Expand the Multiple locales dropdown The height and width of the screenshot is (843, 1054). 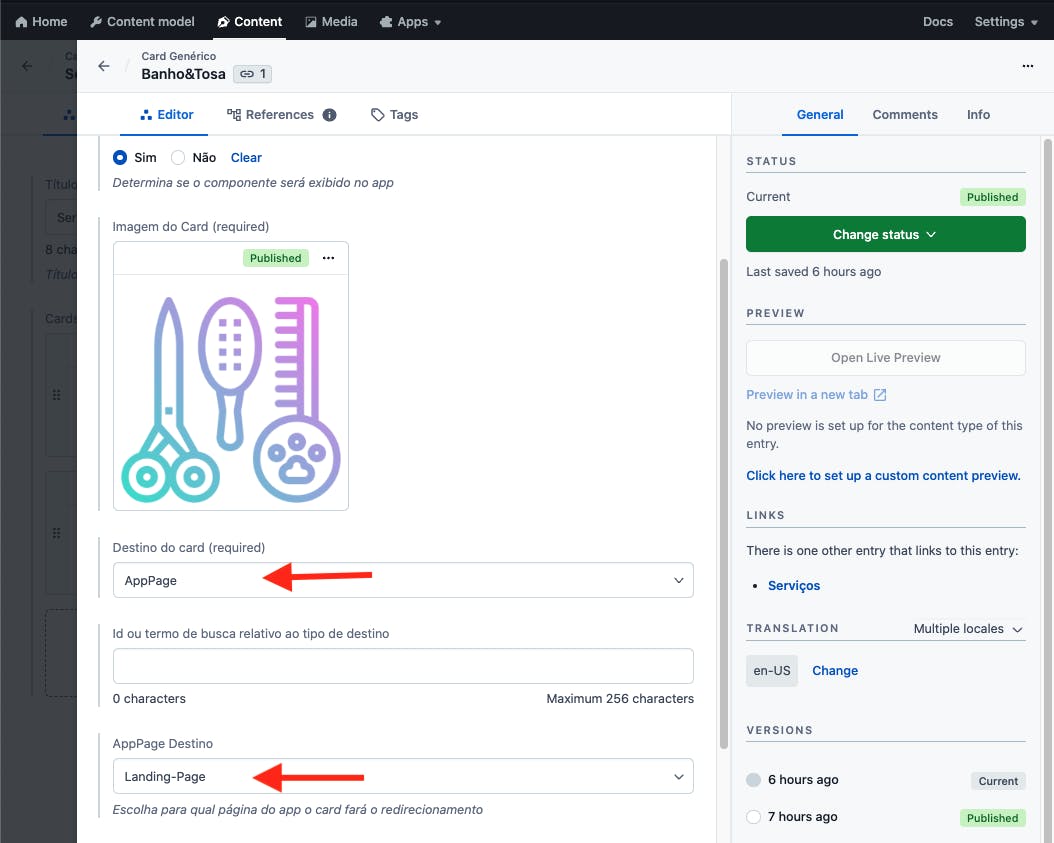(968, 629)
